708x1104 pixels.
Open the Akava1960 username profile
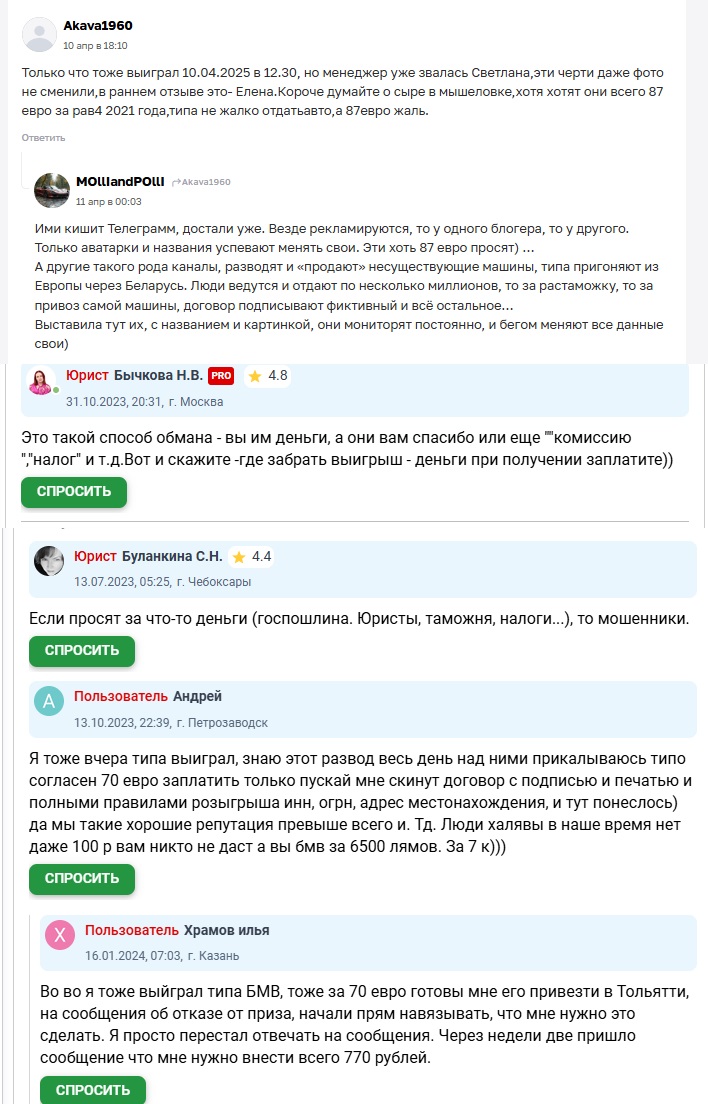(97, 26)
